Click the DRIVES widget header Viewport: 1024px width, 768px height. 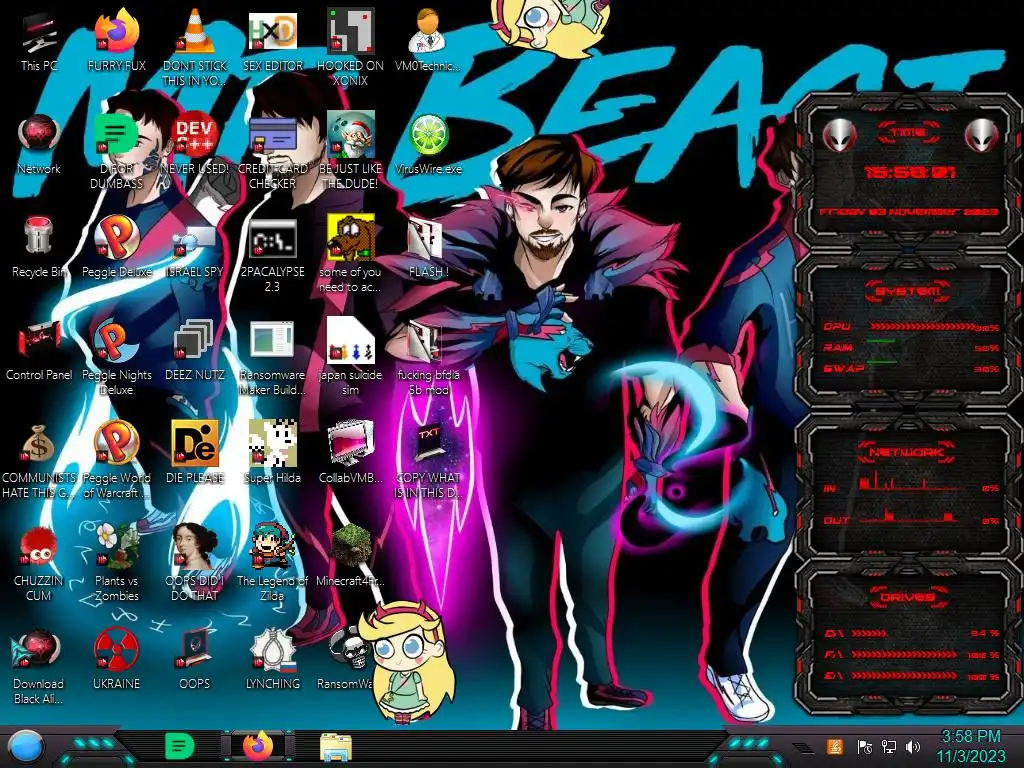coord(908,597)
